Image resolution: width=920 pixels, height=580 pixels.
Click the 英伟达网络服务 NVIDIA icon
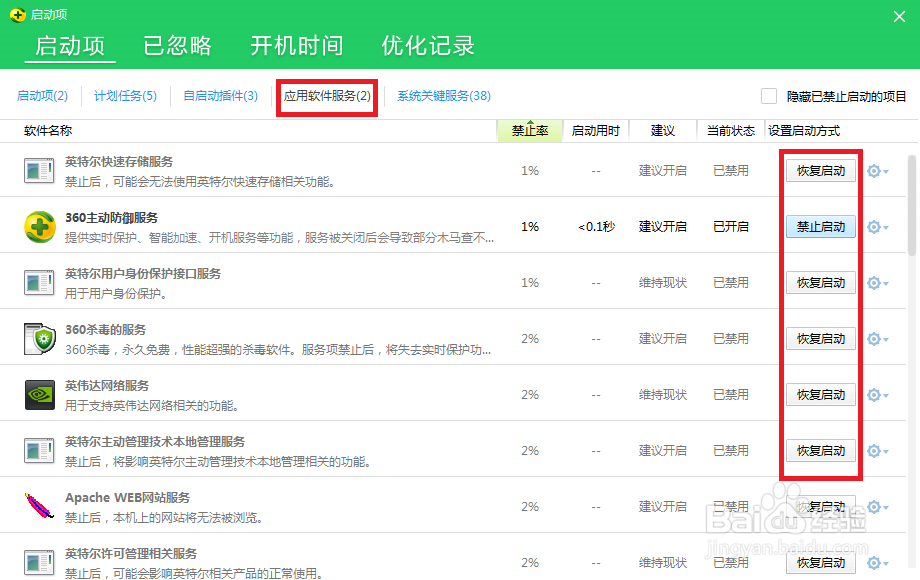pos(39,395)
